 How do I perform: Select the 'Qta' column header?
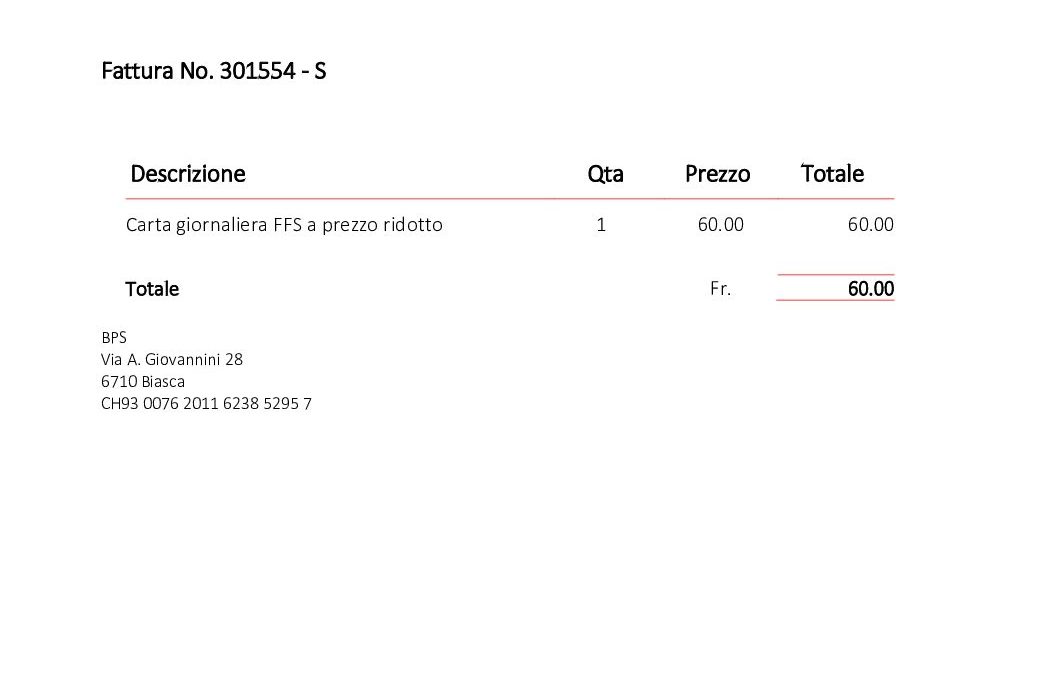[605, 174]
